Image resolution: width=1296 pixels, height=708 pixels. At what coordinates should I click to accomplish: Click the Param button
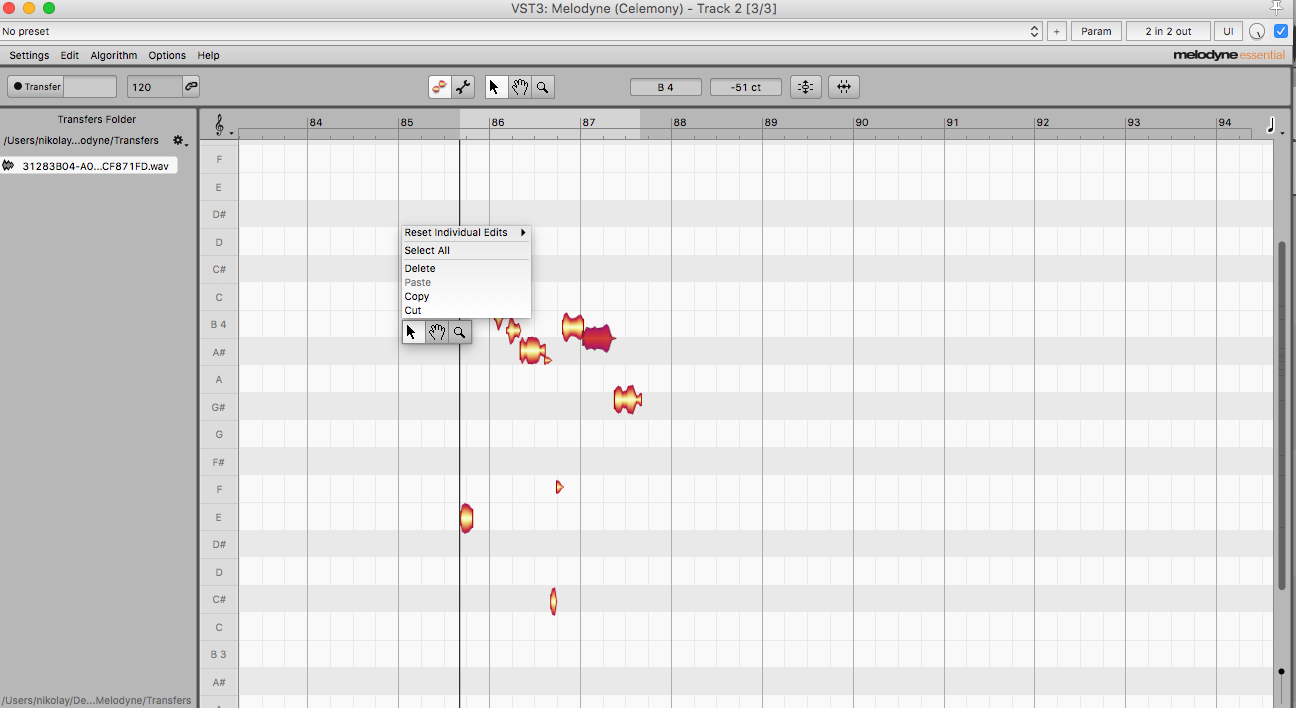tap(1096, 32)
